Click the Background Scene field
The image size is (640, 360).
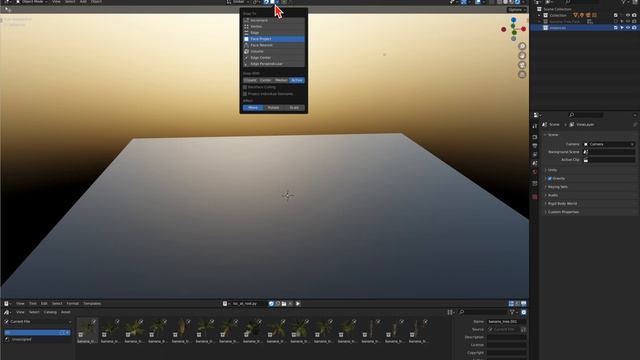609,152
